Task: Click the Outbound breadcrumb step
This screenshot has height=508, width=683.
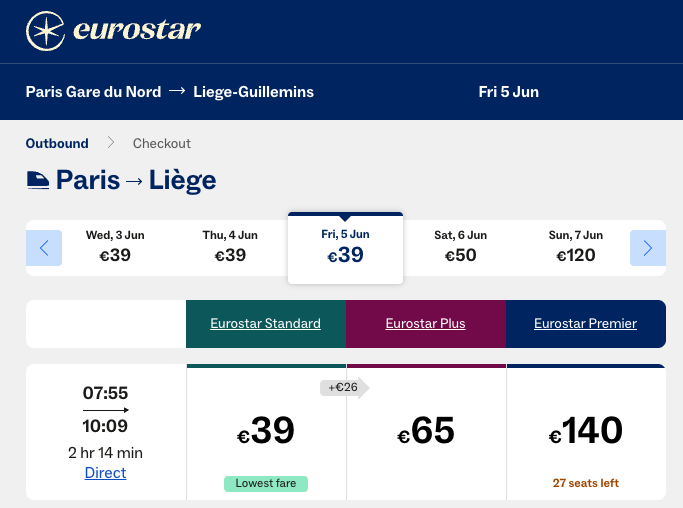Action: 57,143
